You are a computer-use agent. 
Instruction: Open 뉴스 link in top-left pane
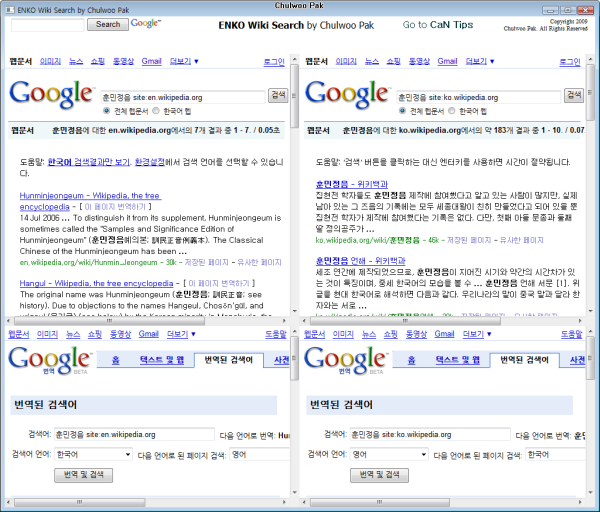76,61
